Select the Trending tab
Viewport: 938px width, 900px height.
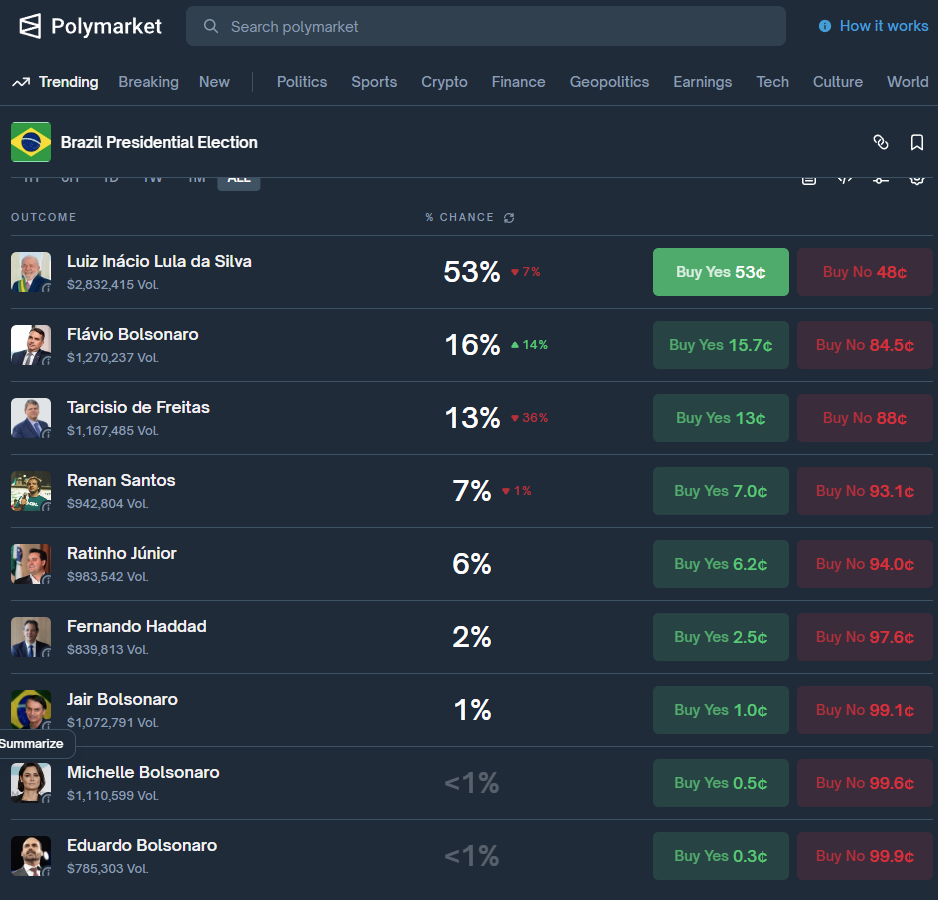[69, 82]
